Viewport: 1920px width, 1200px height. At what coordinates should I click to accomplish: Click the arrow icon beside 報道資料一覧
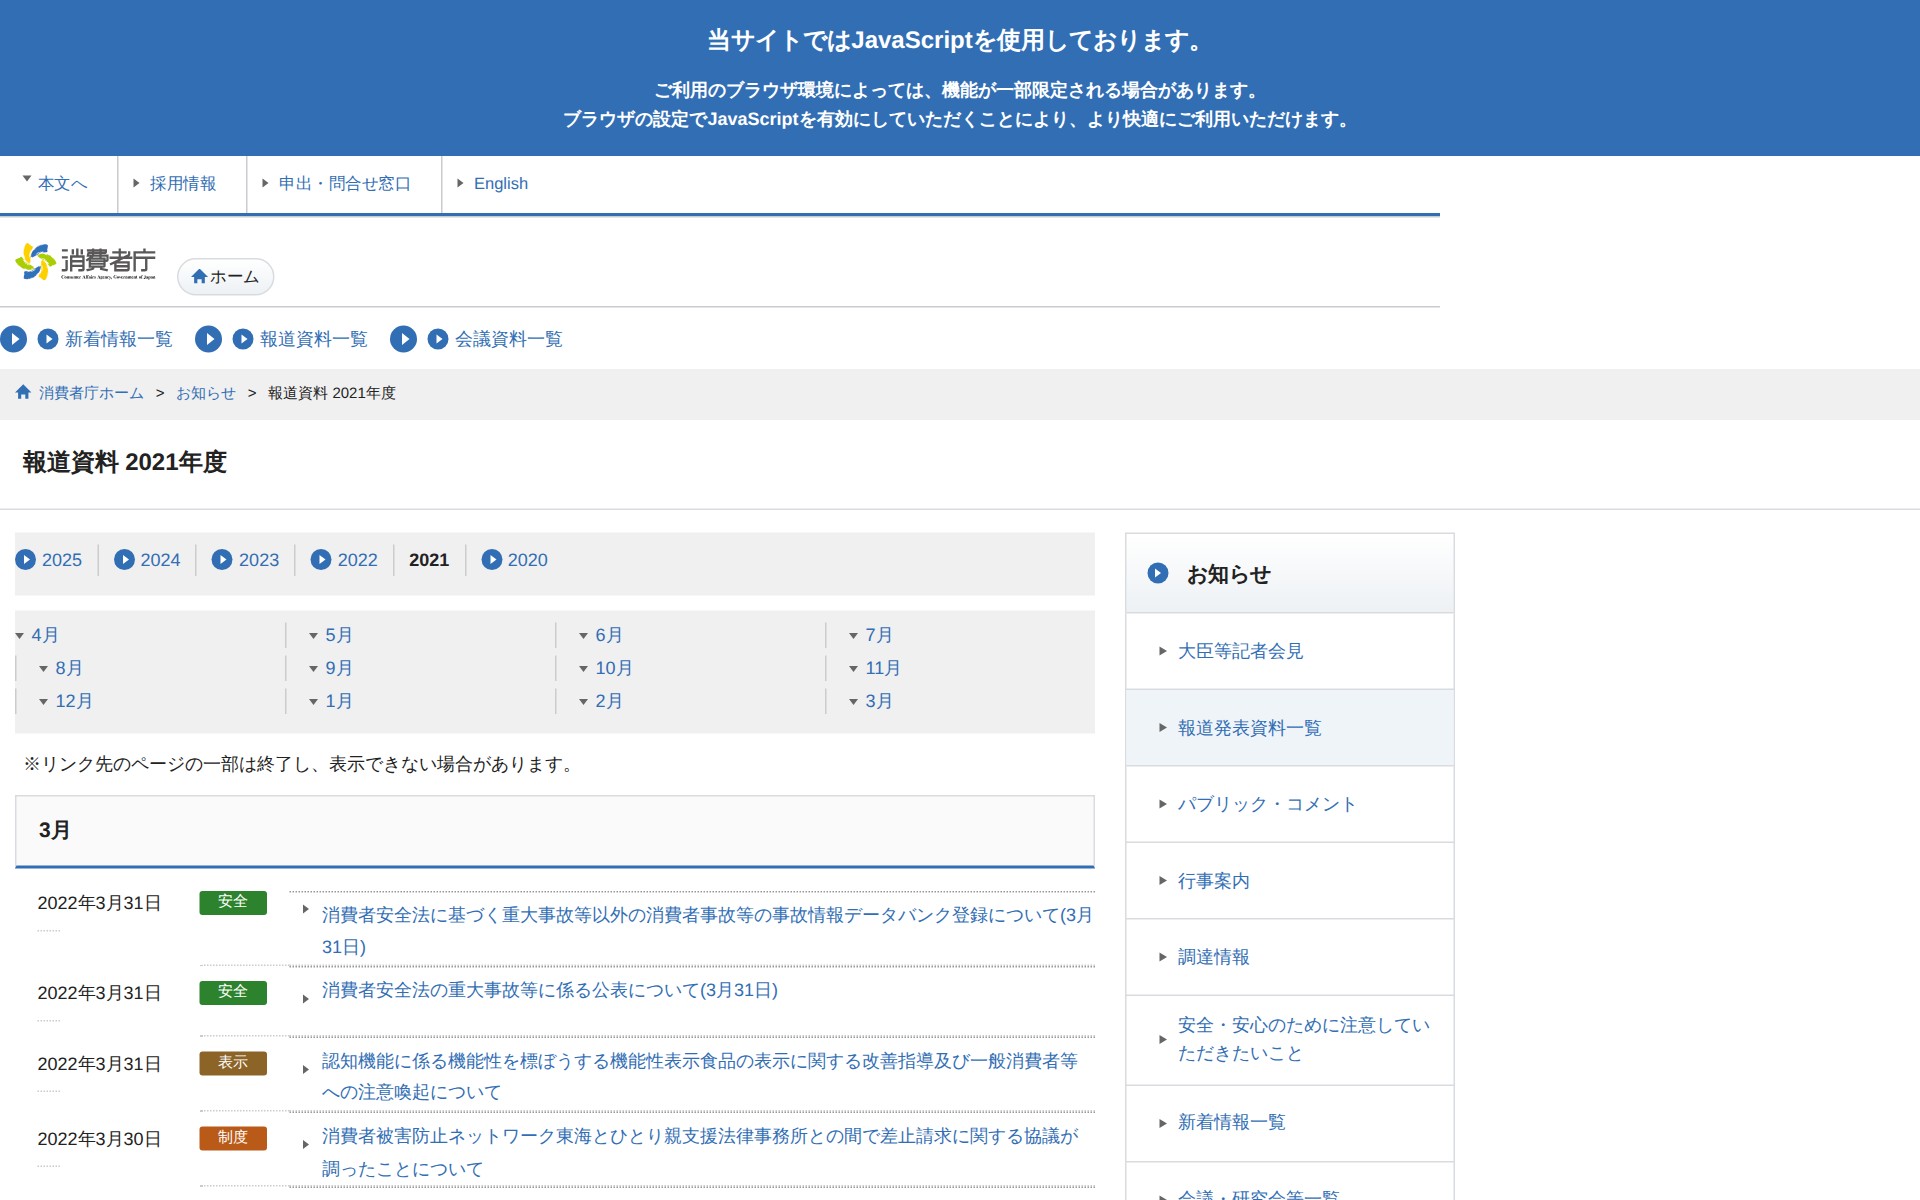click(241, 339)
